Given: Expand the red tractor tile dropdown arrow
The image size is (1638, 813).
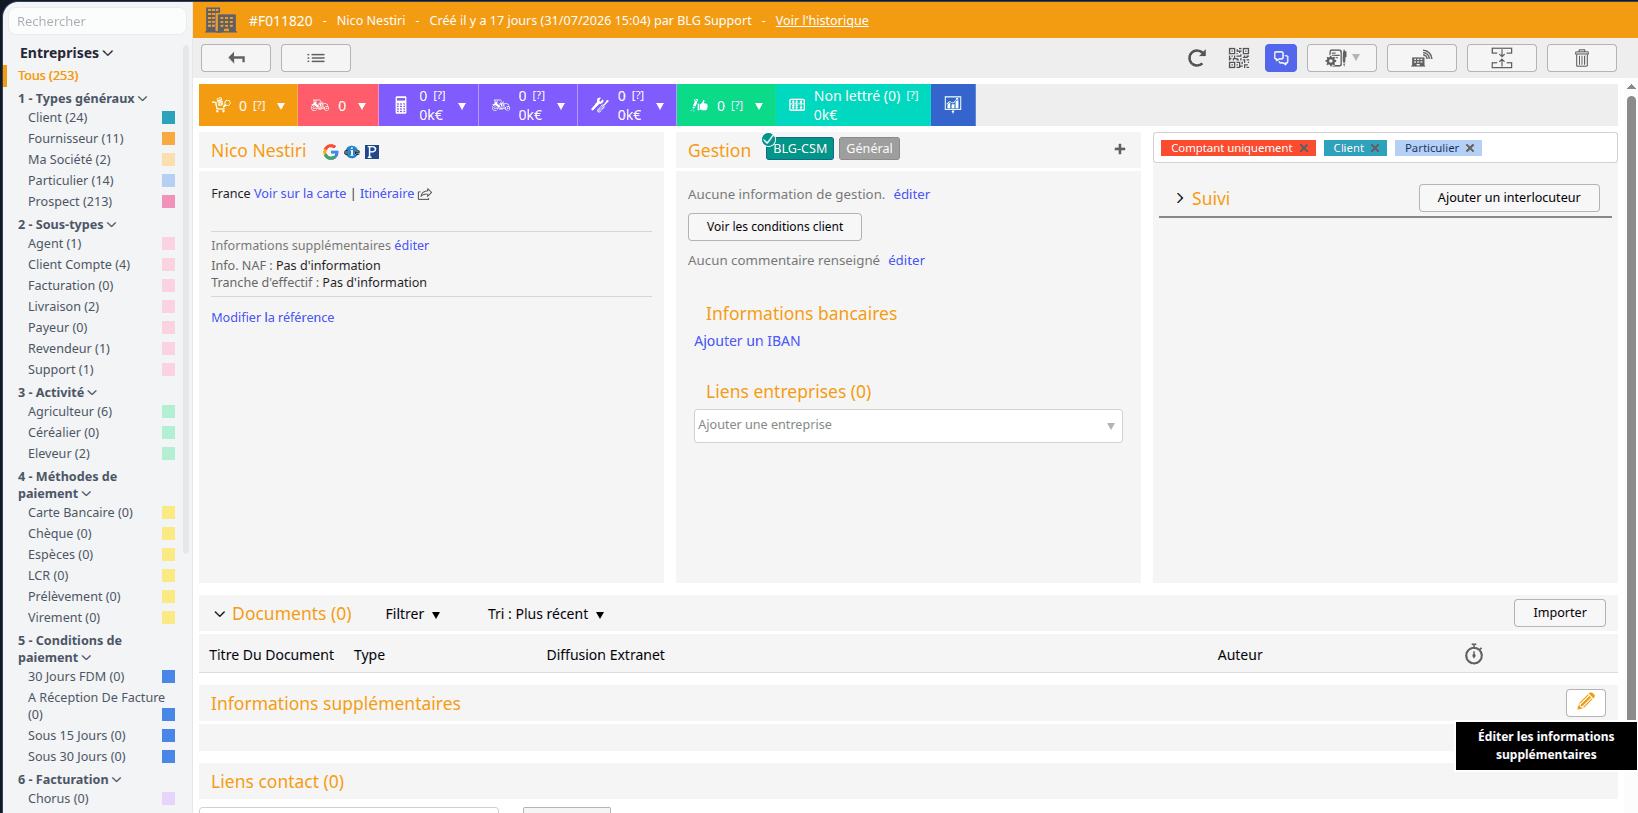Looking at the screenshot, I should [x=362, y=106].
